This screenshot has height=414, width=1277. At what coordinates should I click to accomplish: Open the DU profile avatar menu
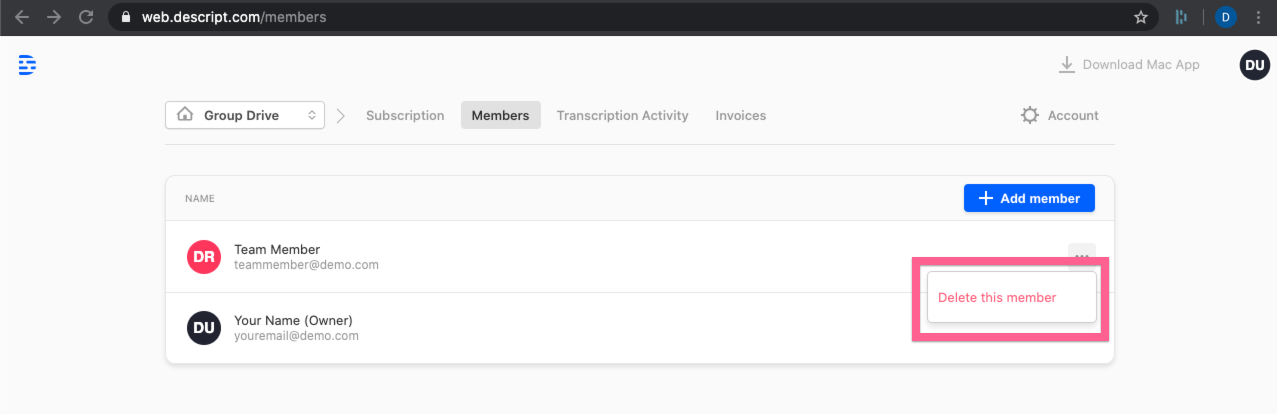click(x=1254, y=65)
